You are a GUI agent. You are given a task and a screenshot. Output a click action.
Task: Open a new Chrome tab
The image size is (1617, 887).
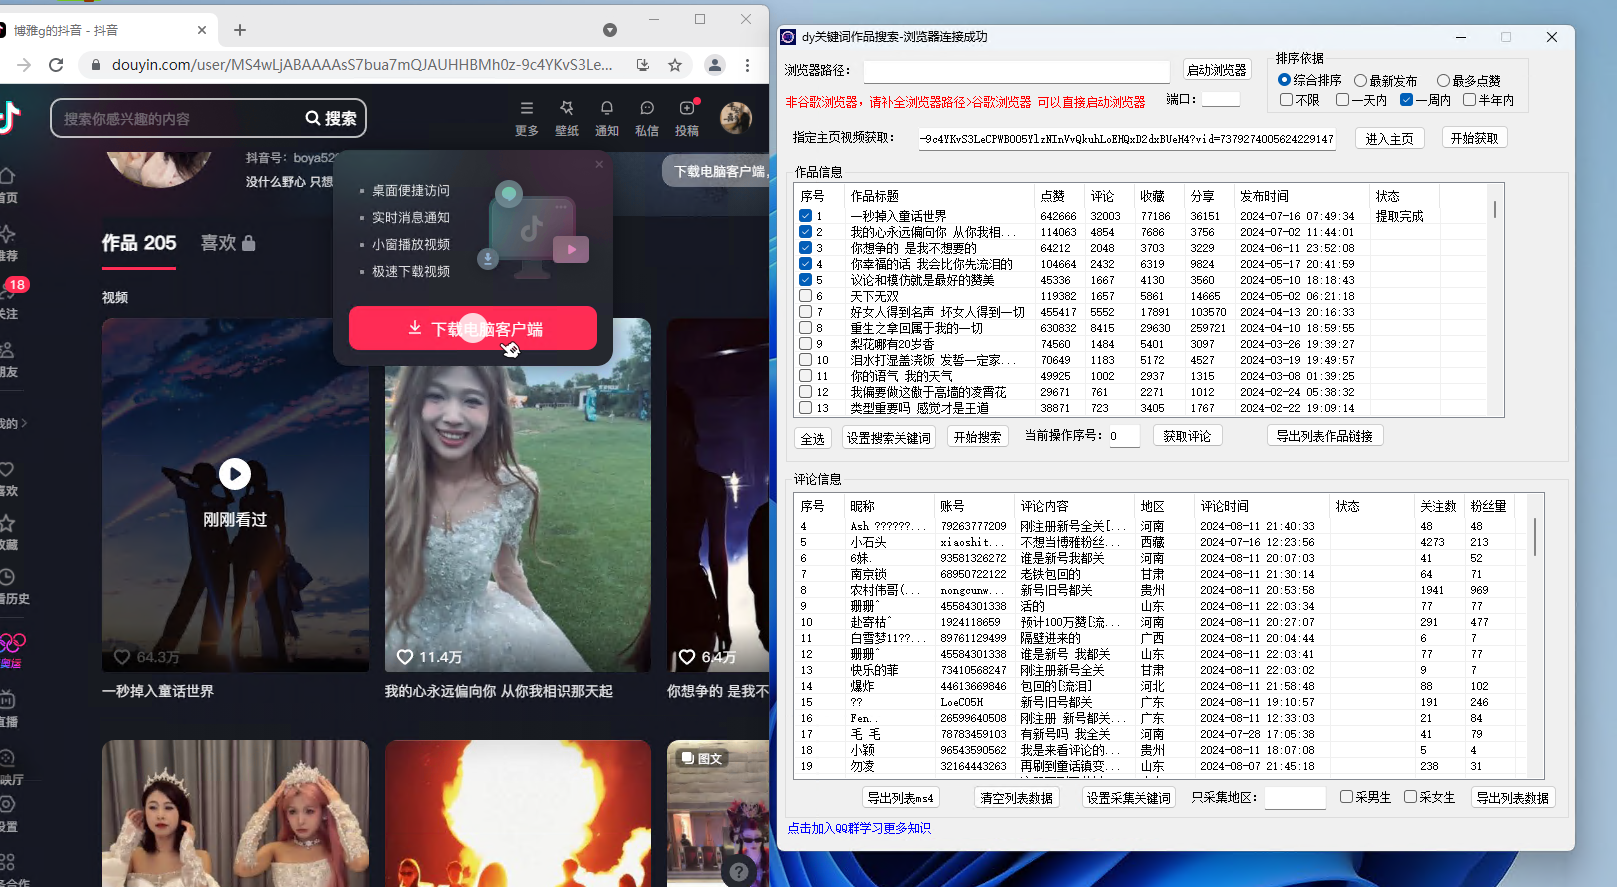tap(240, 30)
